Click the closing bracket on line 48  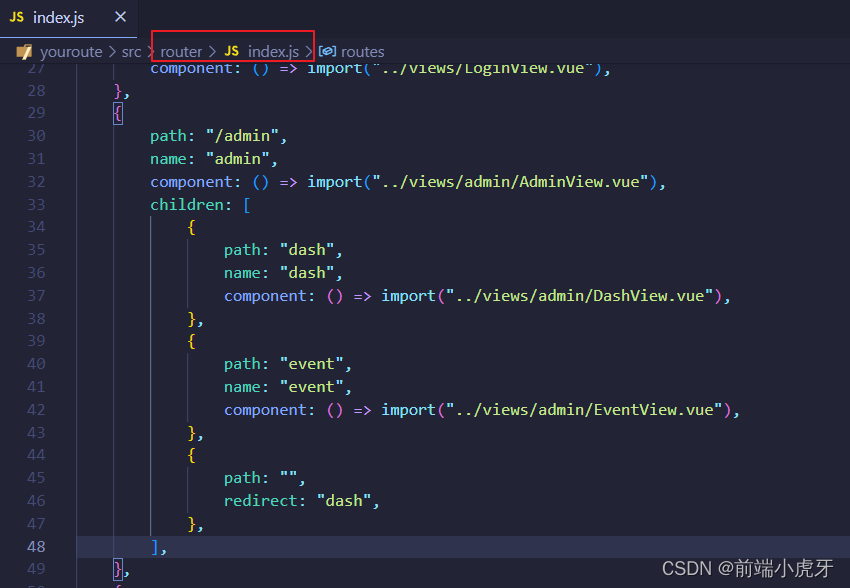(x=155, y=547)
